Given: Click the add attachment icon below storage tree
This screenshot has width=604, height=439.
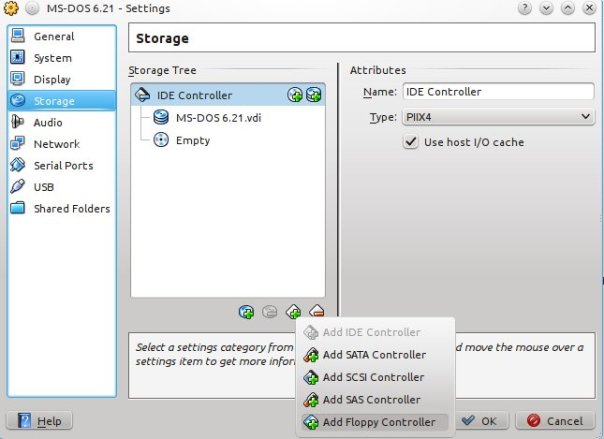Looking at the screenshot, I should tap(246, 311).
